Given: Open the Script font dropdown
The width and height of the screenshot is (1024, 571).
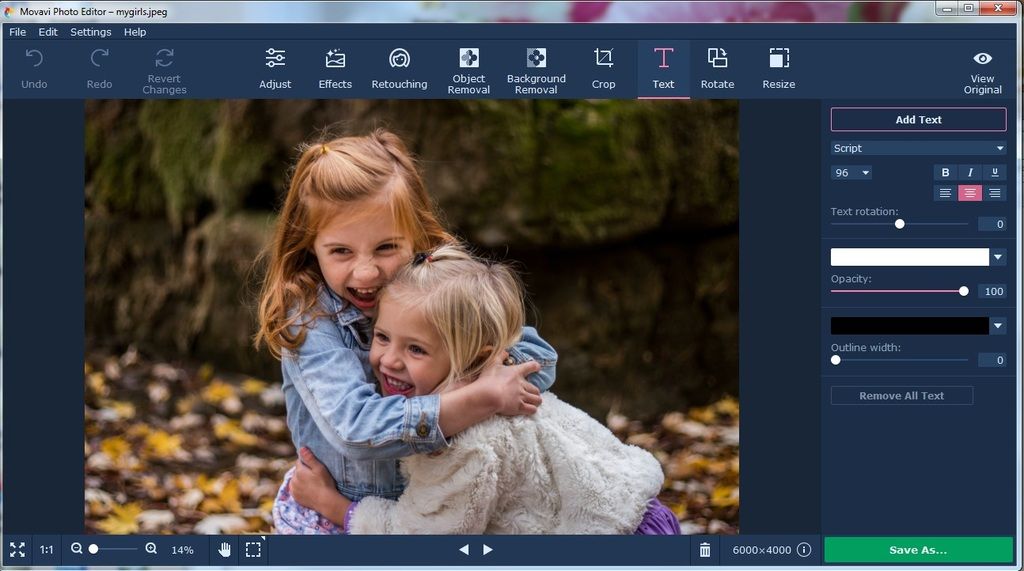Looking at the screenshot, I should click(918, 148).
